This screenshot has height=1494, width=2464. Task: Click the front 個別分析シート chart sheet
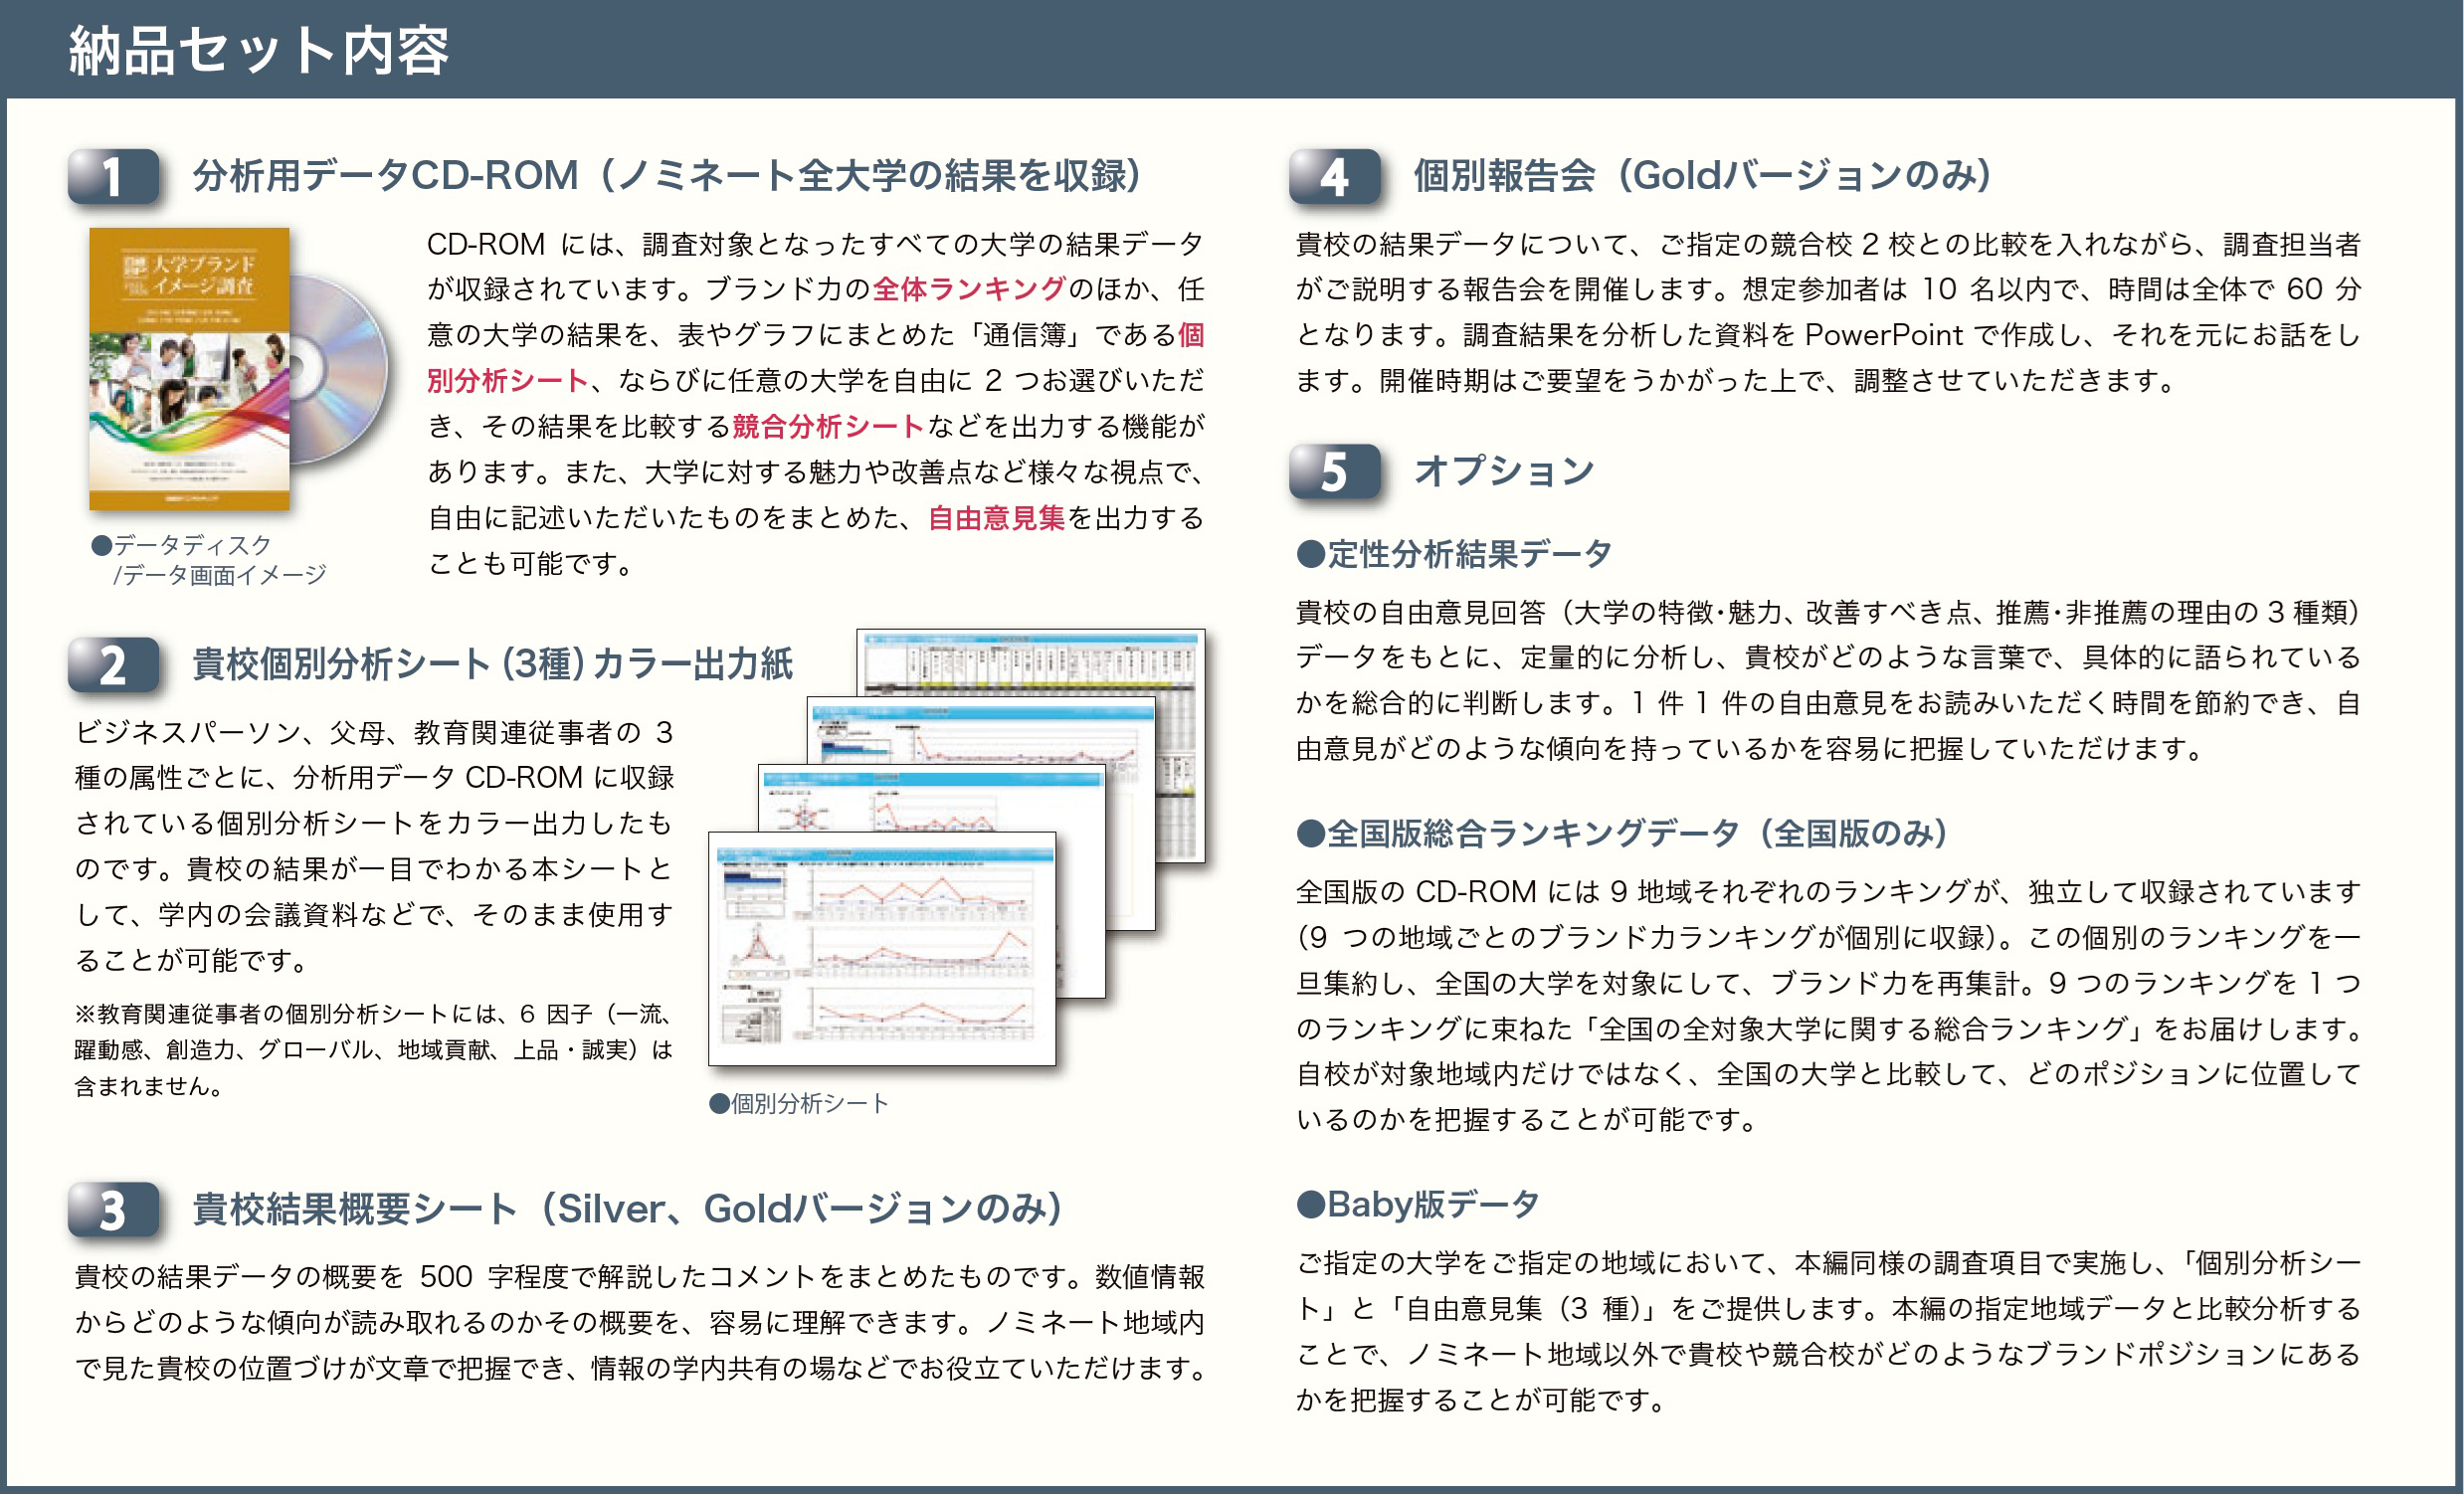(x=882, y=948)
